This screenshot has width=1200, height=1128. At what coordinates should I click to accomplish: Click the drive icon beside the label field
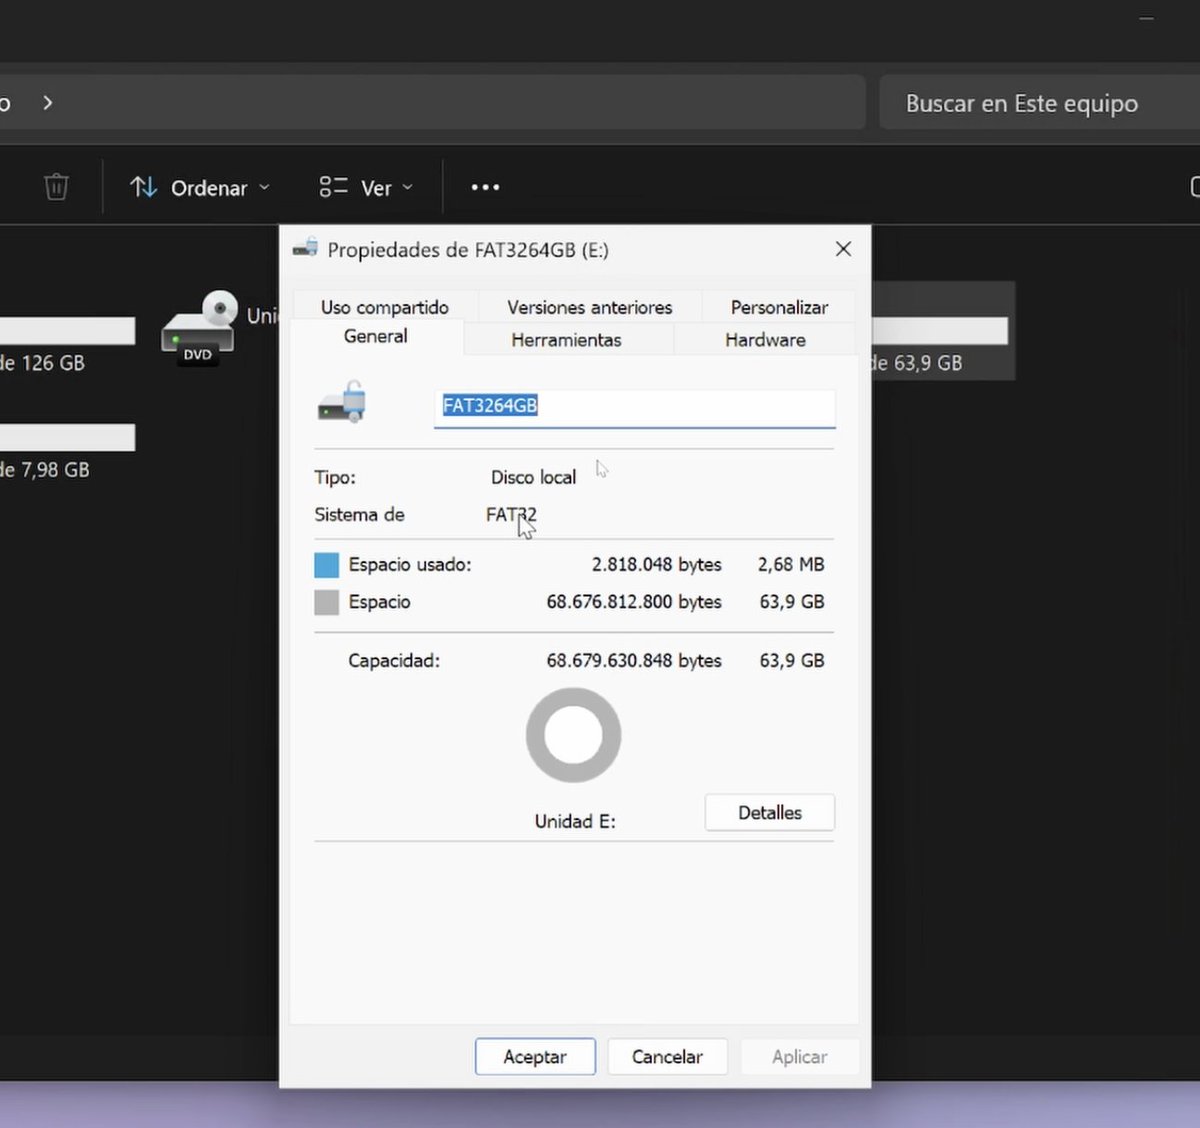pyautogui.click(x=343, y=402)
